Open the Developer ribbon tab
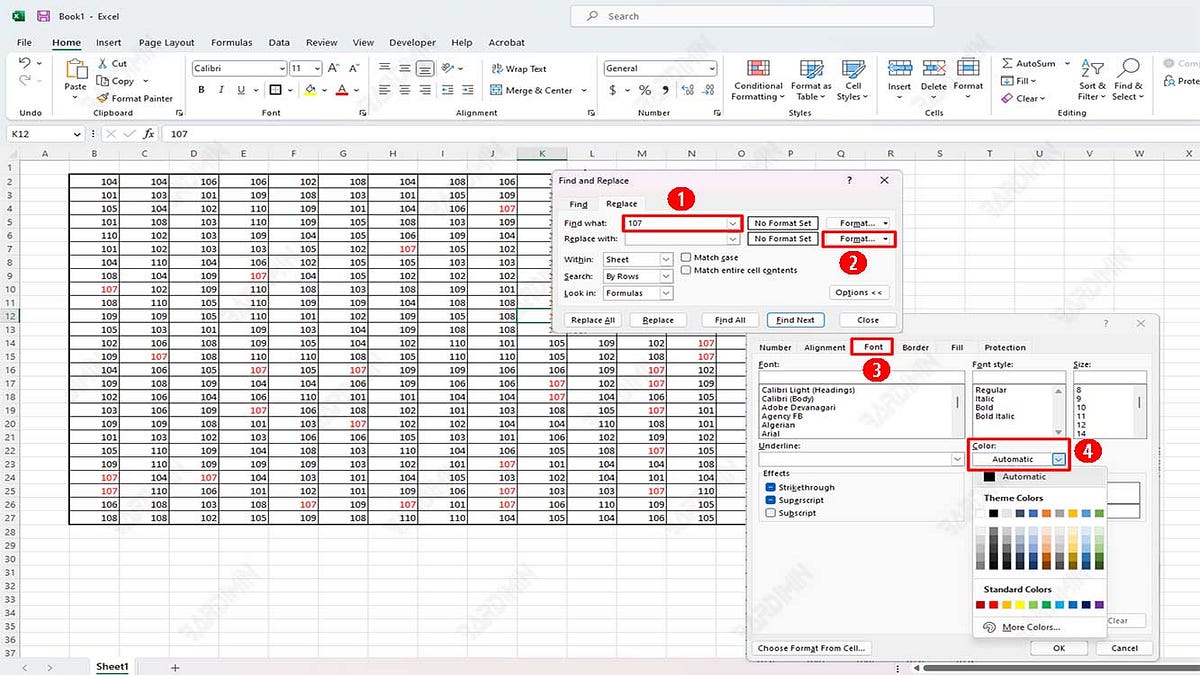Viewport: 1200px width, 675px height. click(x=411, y=42)
